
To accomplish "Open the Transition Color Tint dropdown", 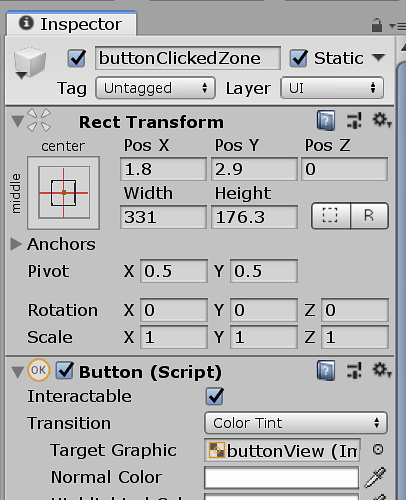I will pos(296,423).
